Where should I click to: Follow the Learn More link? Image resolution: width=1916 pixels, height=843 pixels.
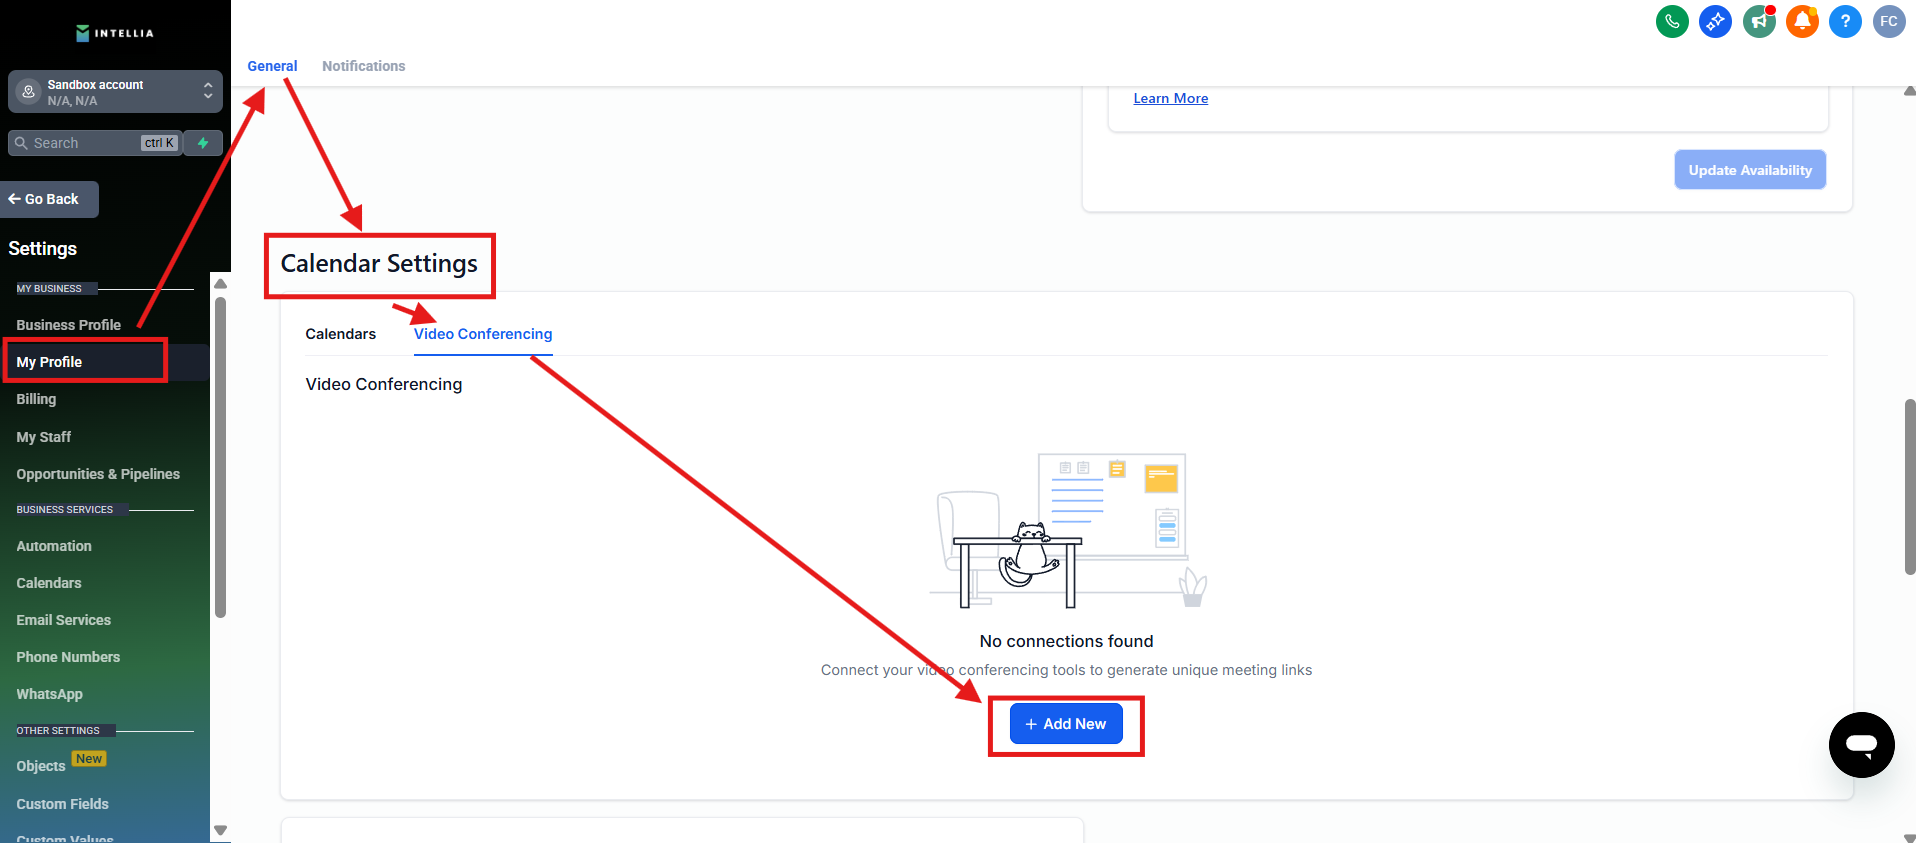tap(1170, 98)
